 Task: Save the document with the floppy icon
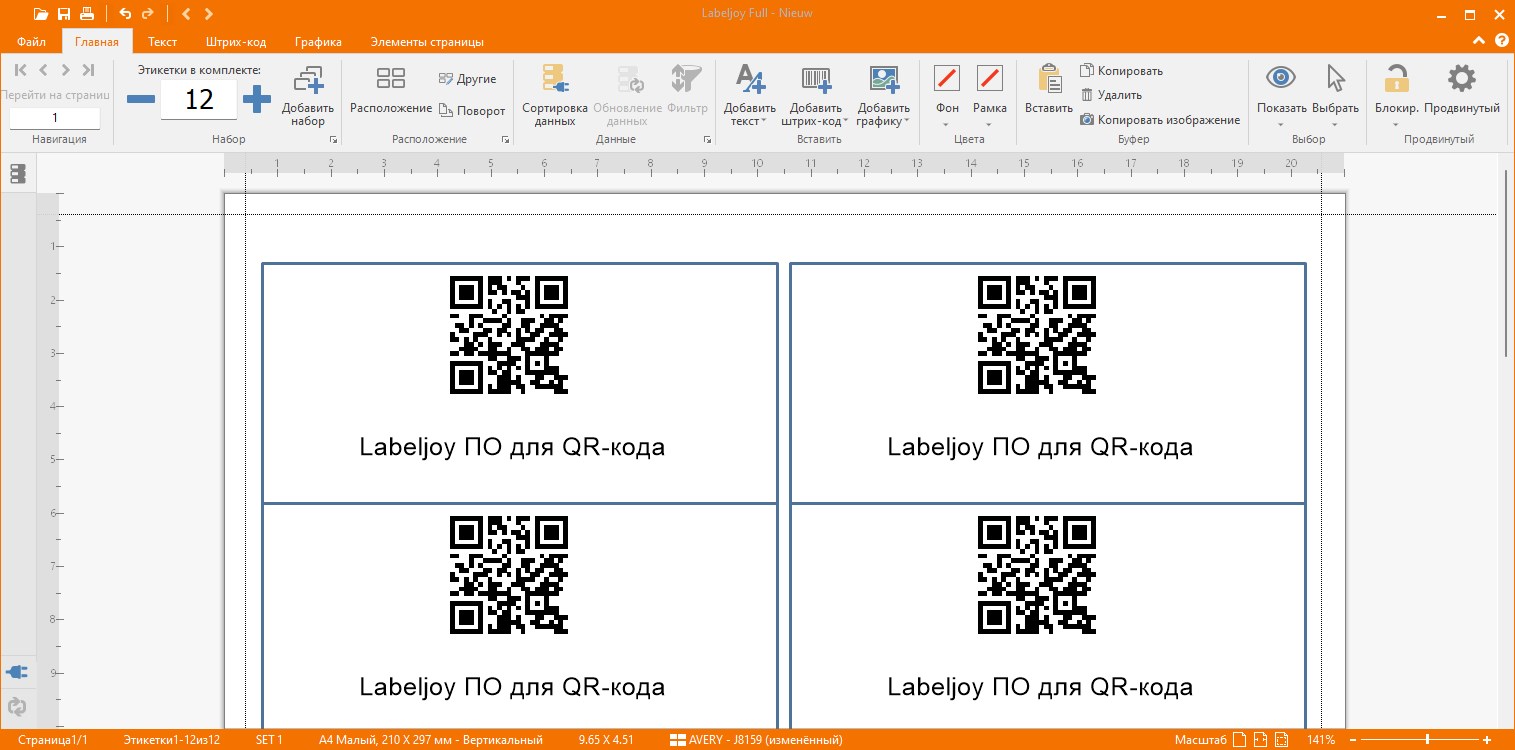[64, 14]
